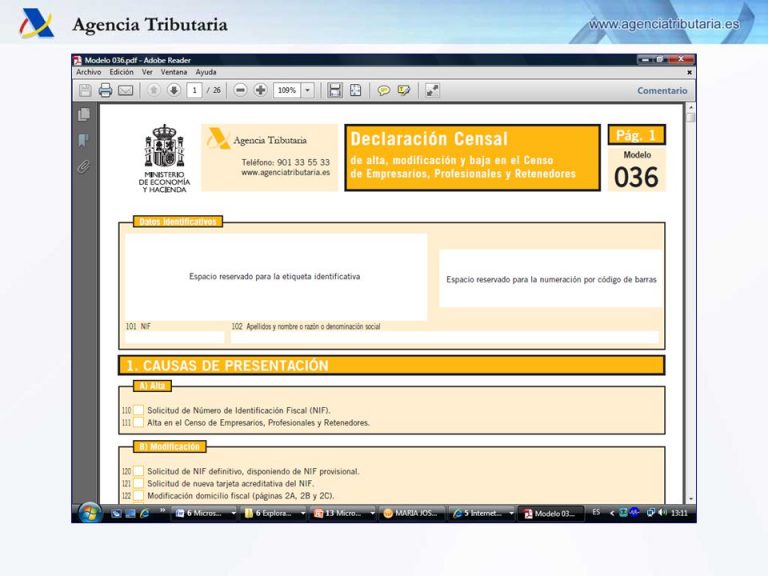Open the Ventana menu
The image size is (768, 576).
coord(173,72)
